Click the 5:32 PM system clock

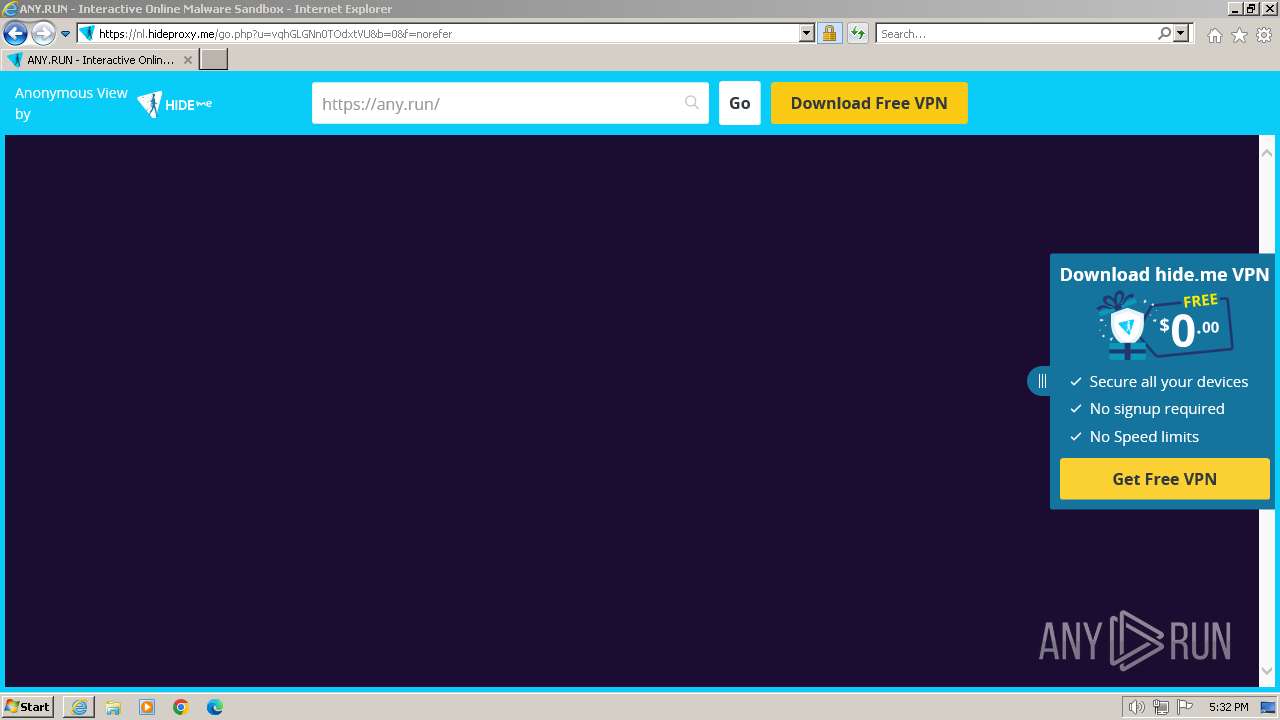[x=1228, y=707]
